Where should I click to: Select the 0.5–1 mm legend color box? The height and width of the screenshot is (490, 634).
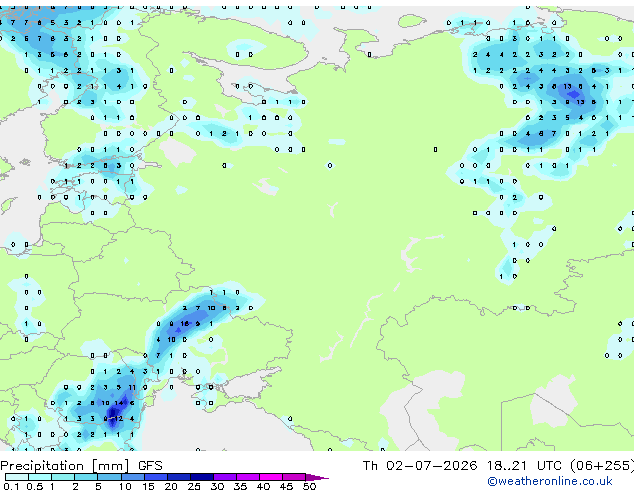click(40, 477)
